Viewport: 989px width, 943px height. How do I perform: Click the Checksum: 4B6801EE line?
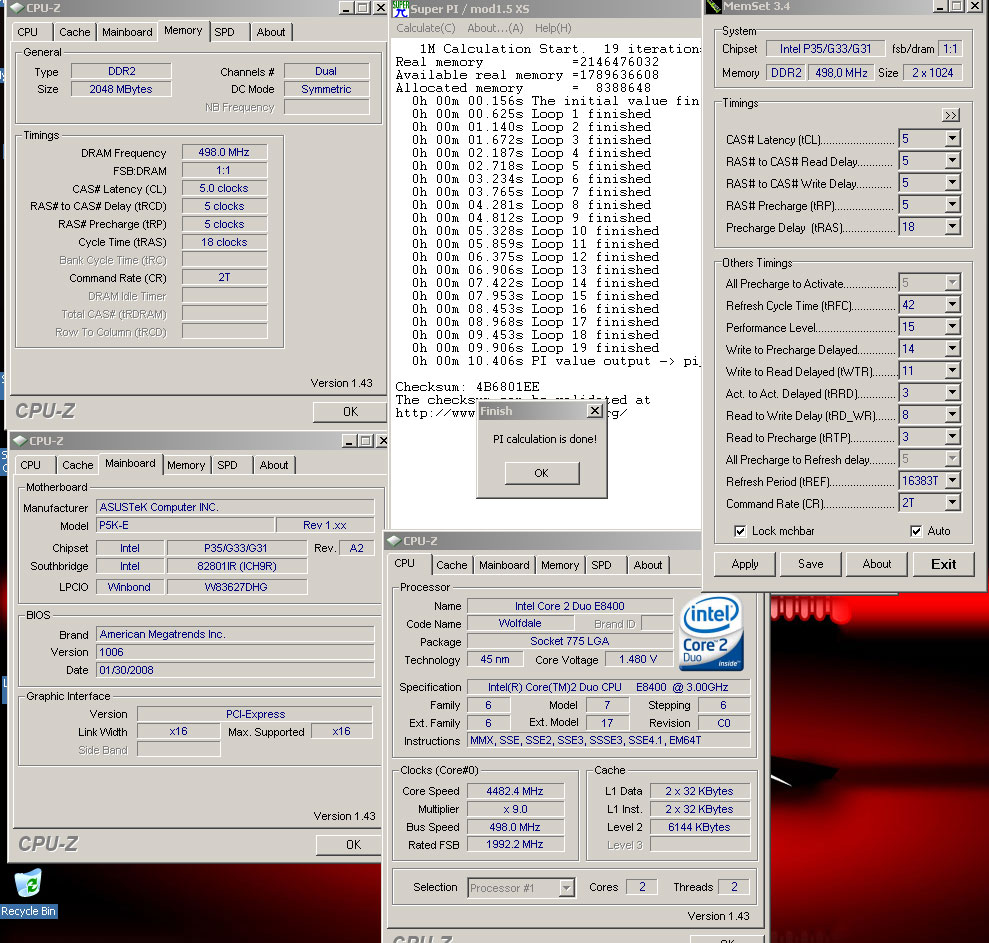[467, 387]
